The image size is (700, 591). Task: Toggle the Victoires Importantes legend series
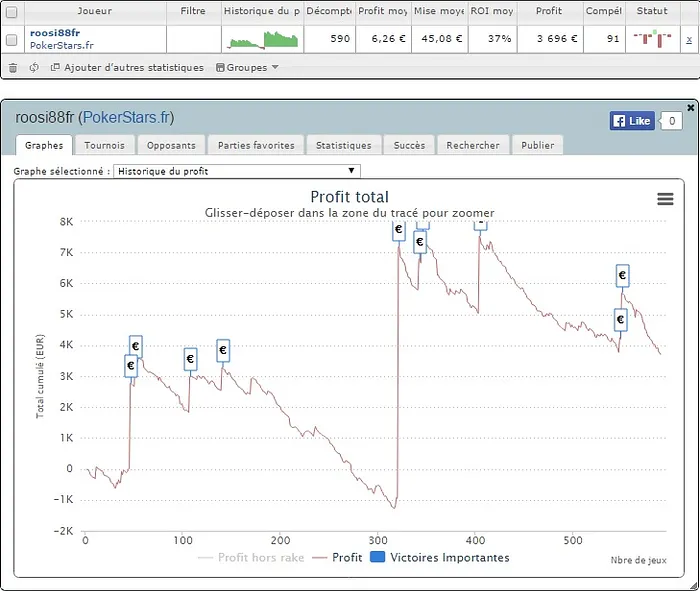pos(440,558)
